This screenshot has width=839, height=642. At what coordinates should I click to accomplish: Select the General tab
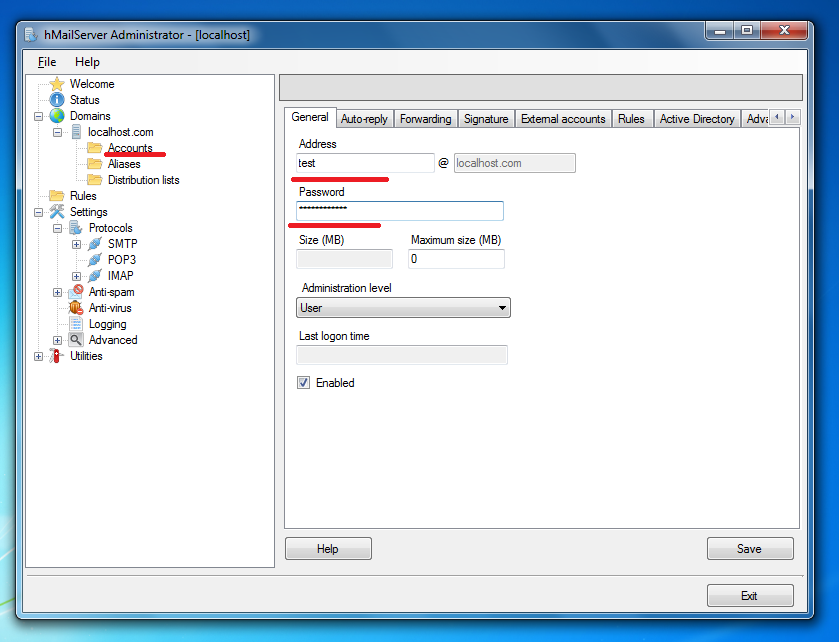(310, 117)
